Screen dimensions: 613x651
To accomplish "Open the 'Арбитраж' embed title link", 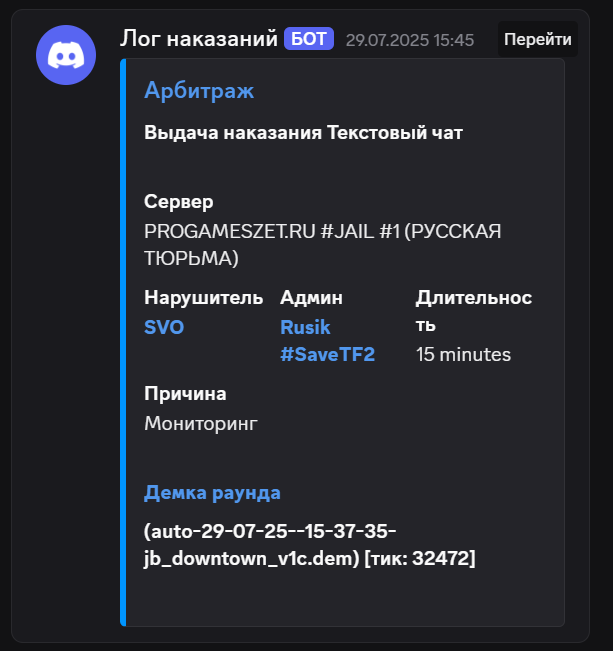I will click(x=199, y=90).
